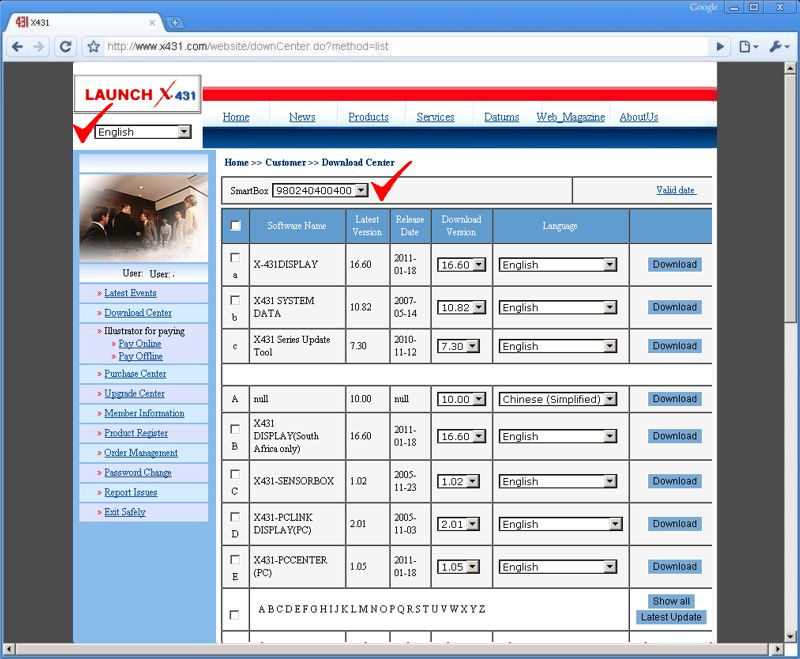Open the Pay Offline sidebar link
Image resolution: width=800 pixels, height=659 pixels.
(x=140, y=357)
